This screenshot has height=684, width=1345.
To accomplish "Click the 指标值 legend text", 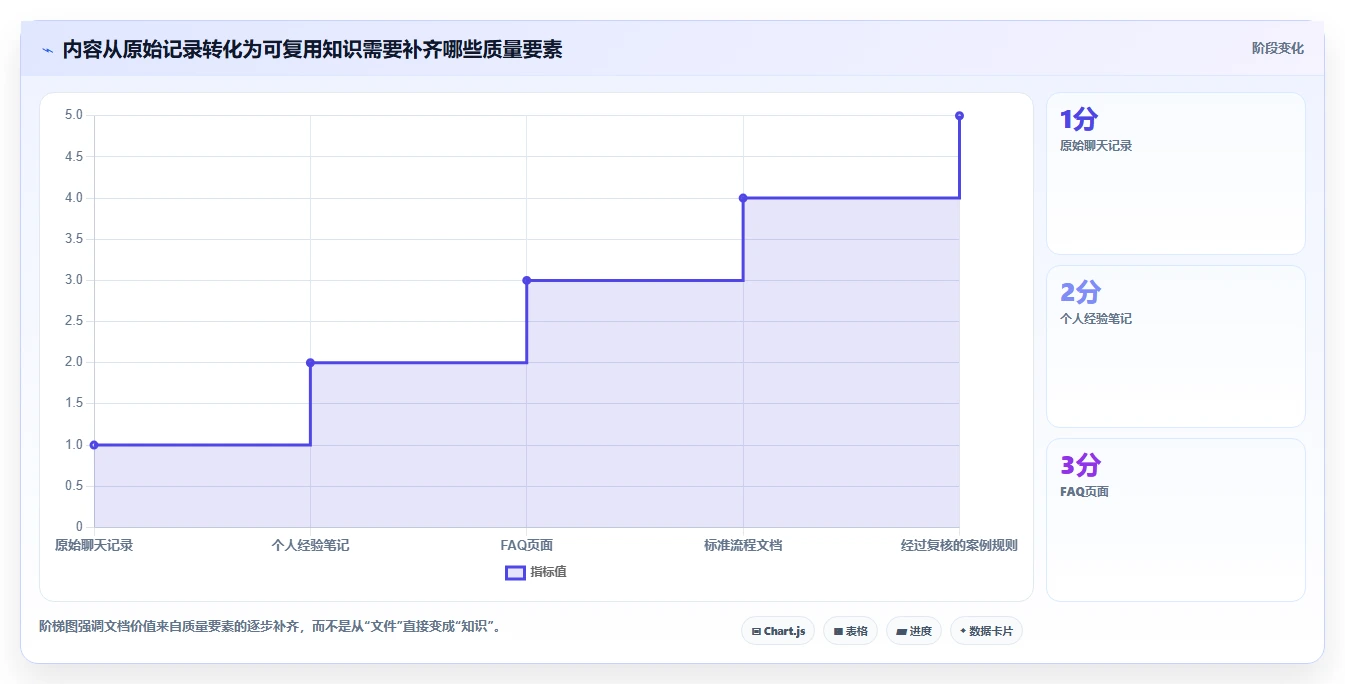I will point(548,572).
